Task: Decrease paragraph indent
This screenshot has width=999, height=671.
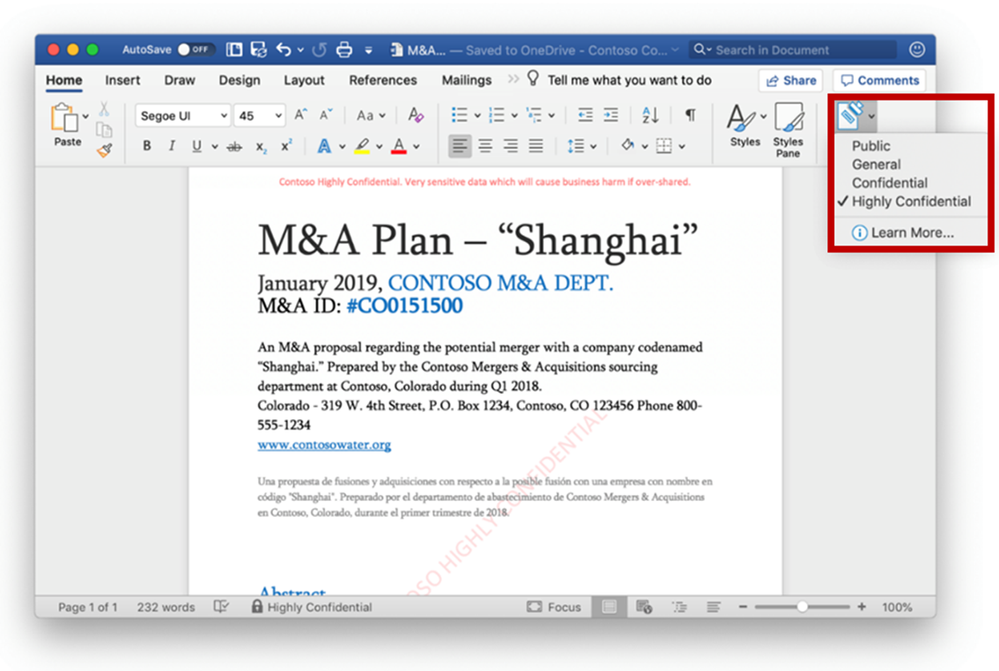Action: tap(585, 115)
